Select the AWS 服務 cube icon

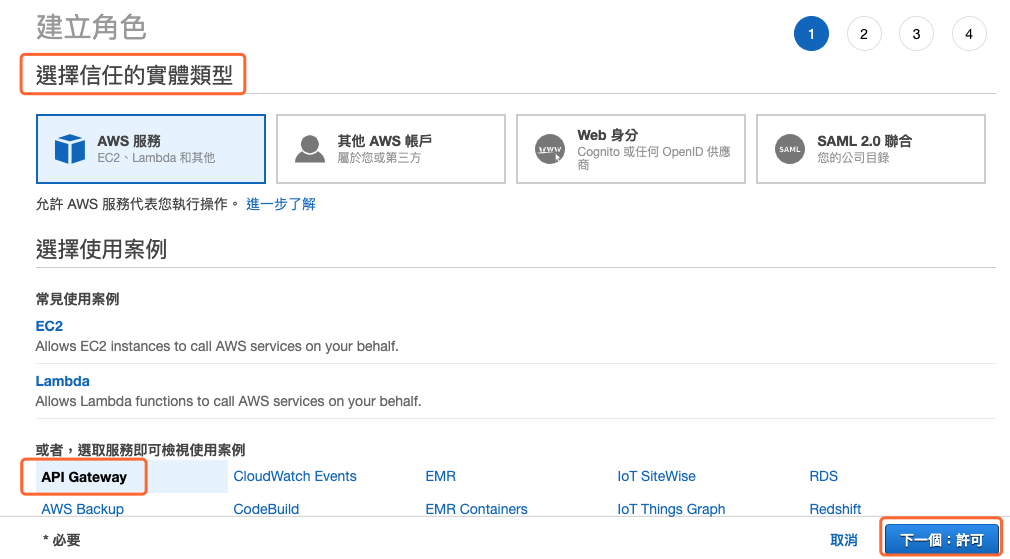[x=70, y=149]
